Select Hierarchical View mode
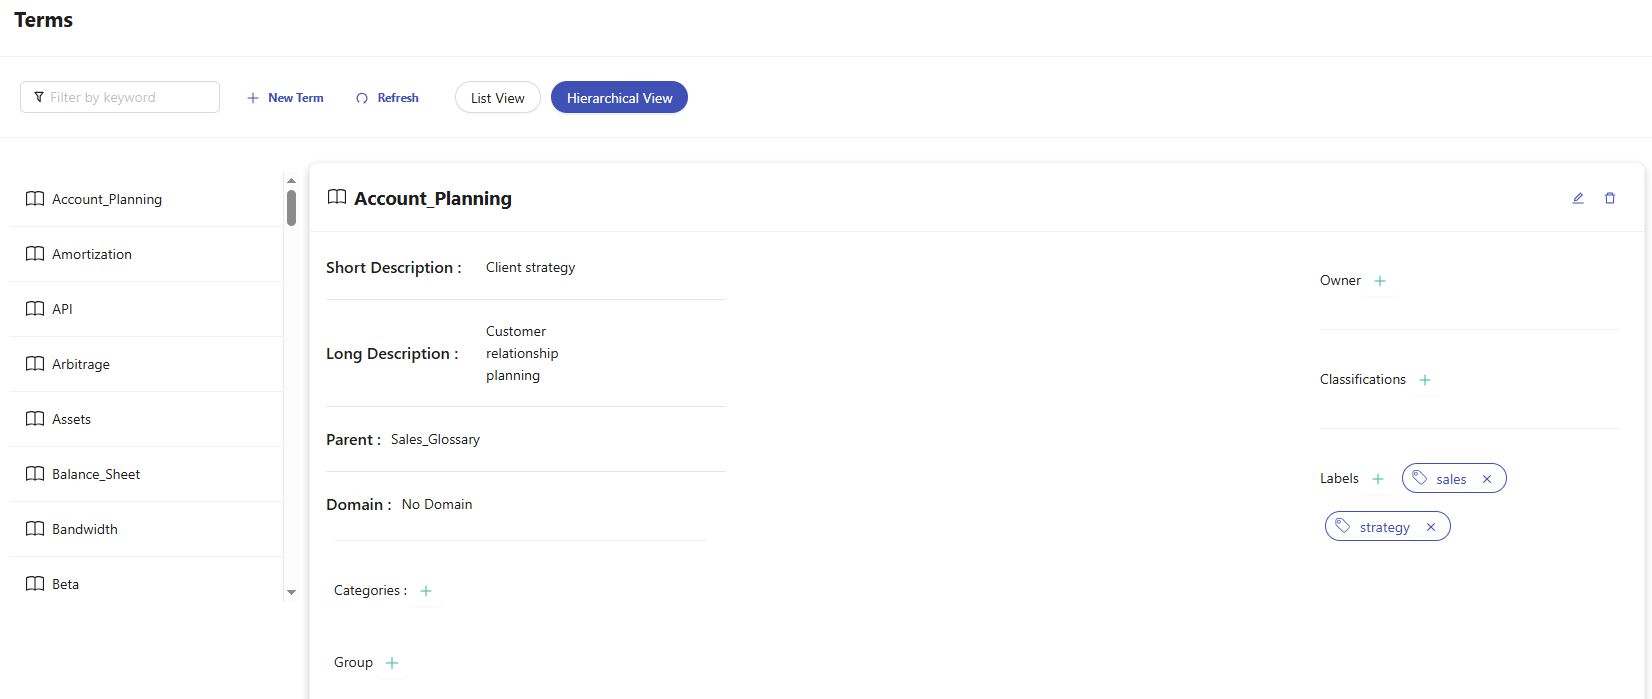 pos(619,98)
